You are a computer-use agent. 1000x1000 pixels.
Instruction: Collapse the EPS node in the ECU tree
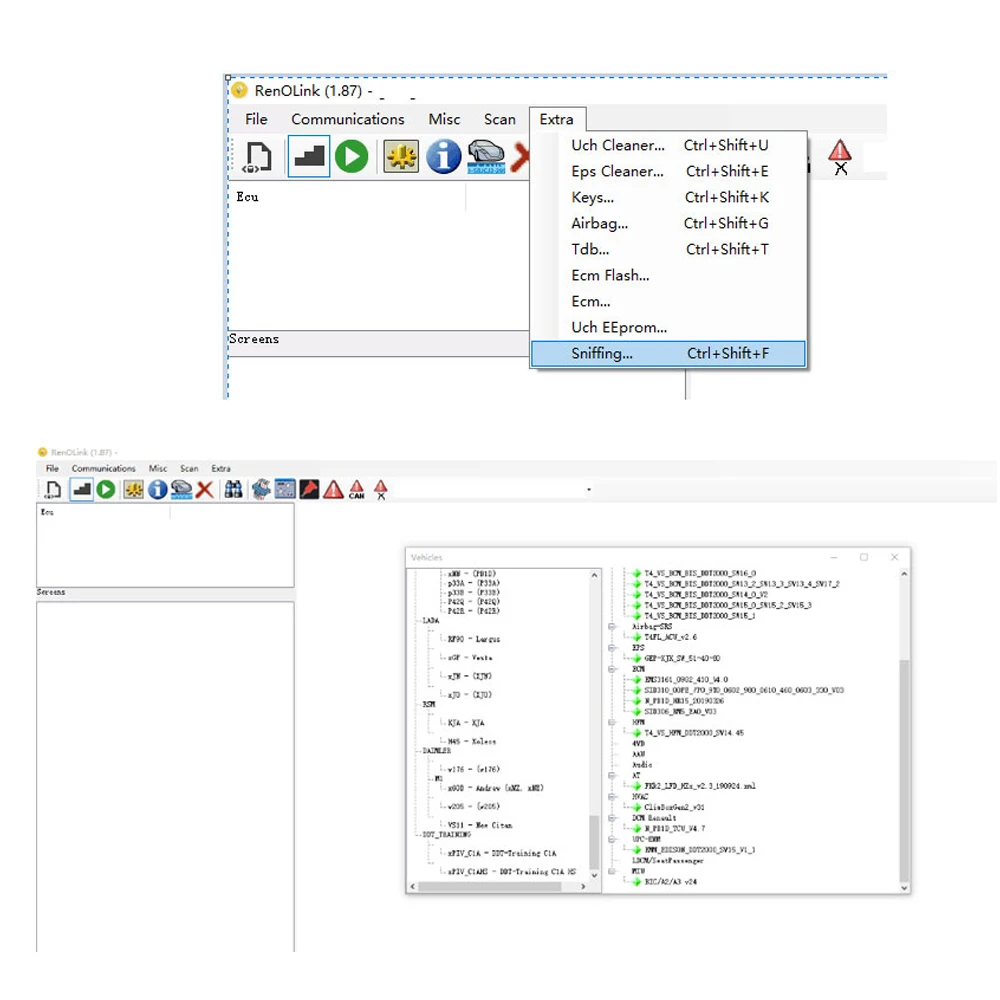612,648
